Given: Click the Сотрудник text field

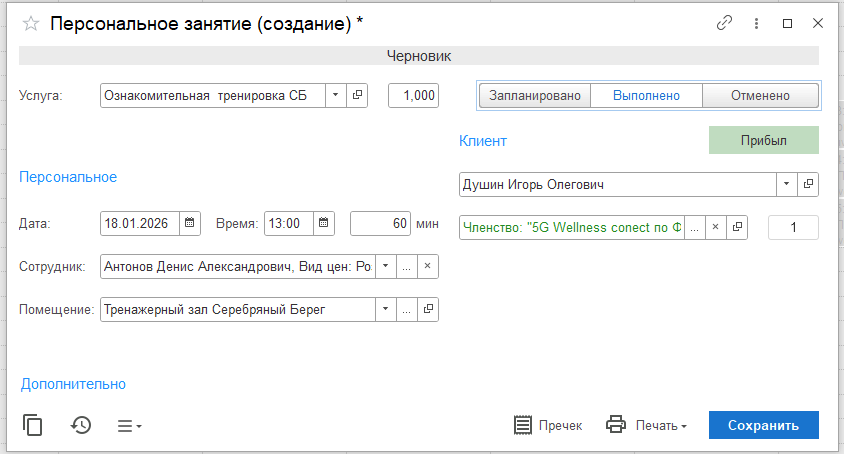Looking at the screenshot, I should click(238, 266).
